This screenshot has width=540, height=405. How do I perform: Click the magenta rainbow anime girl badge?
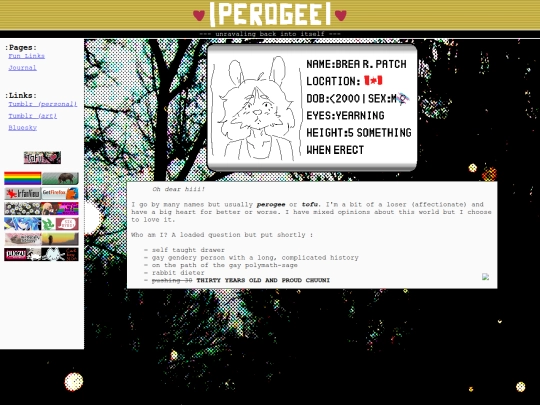tap(60, 209)
